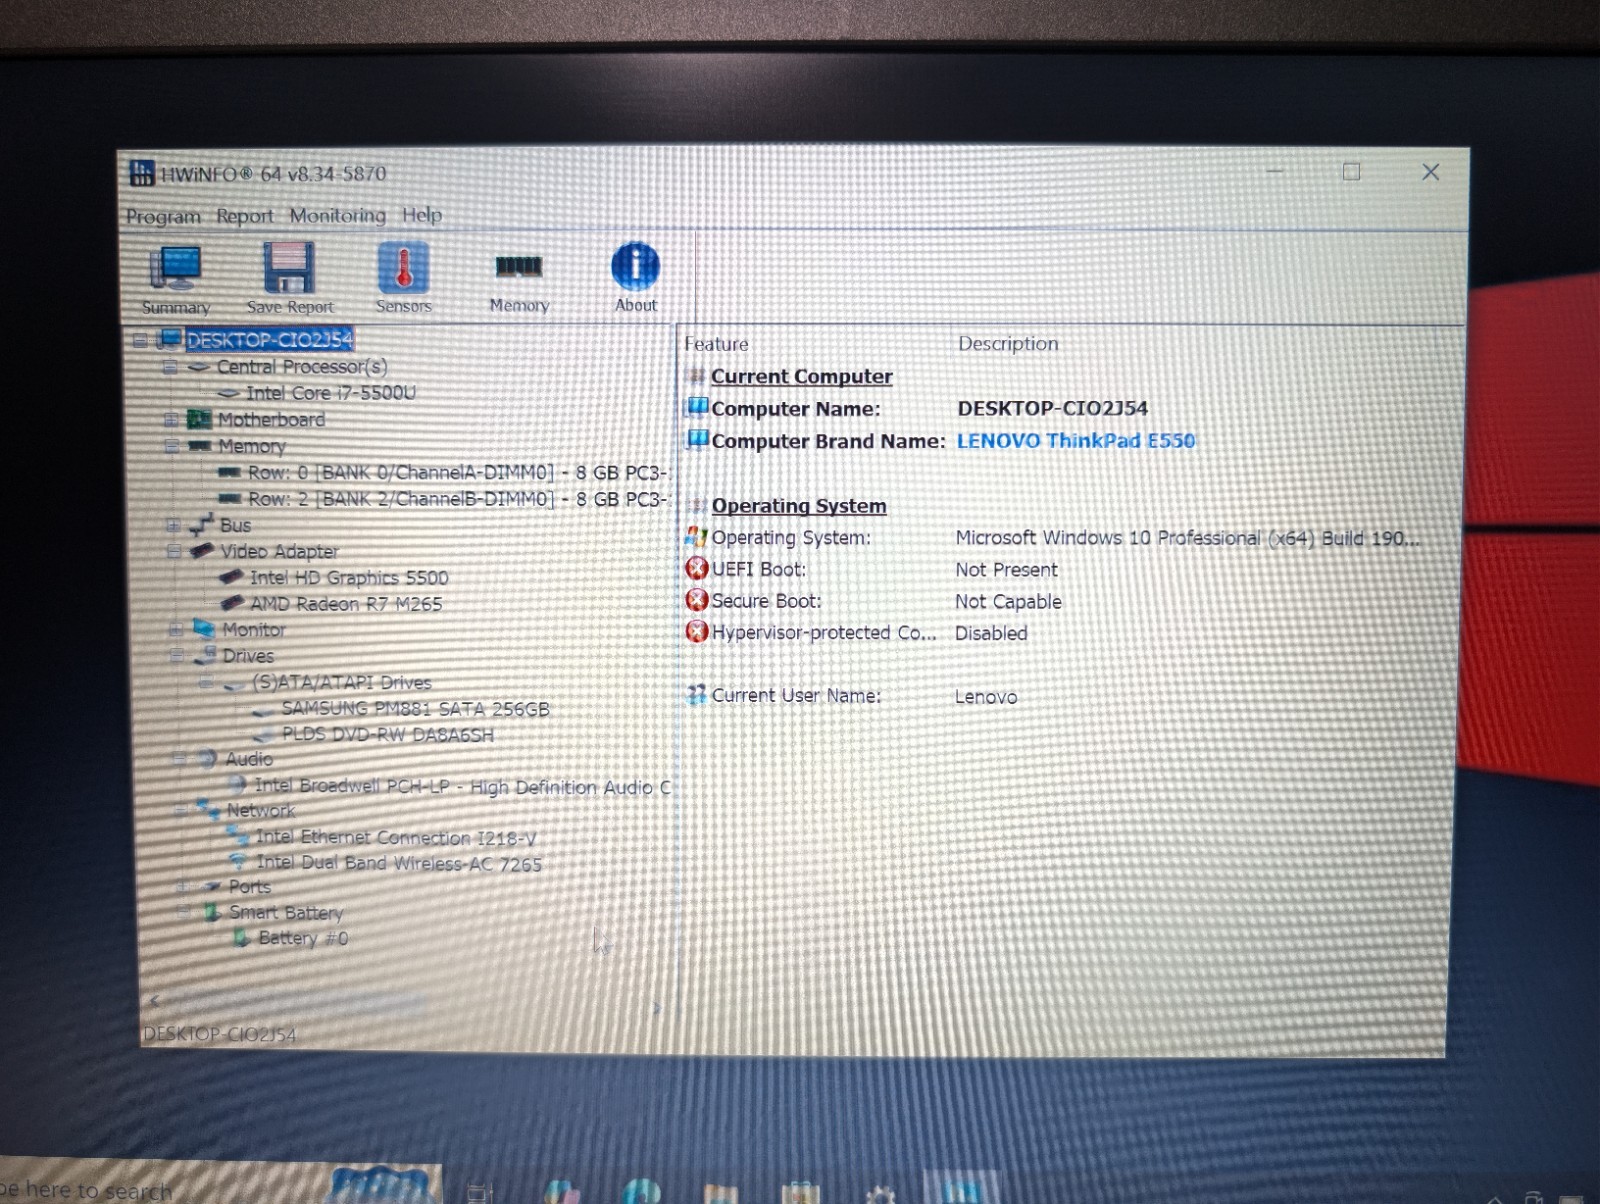Expand the Monitor branch

(175, 630)
